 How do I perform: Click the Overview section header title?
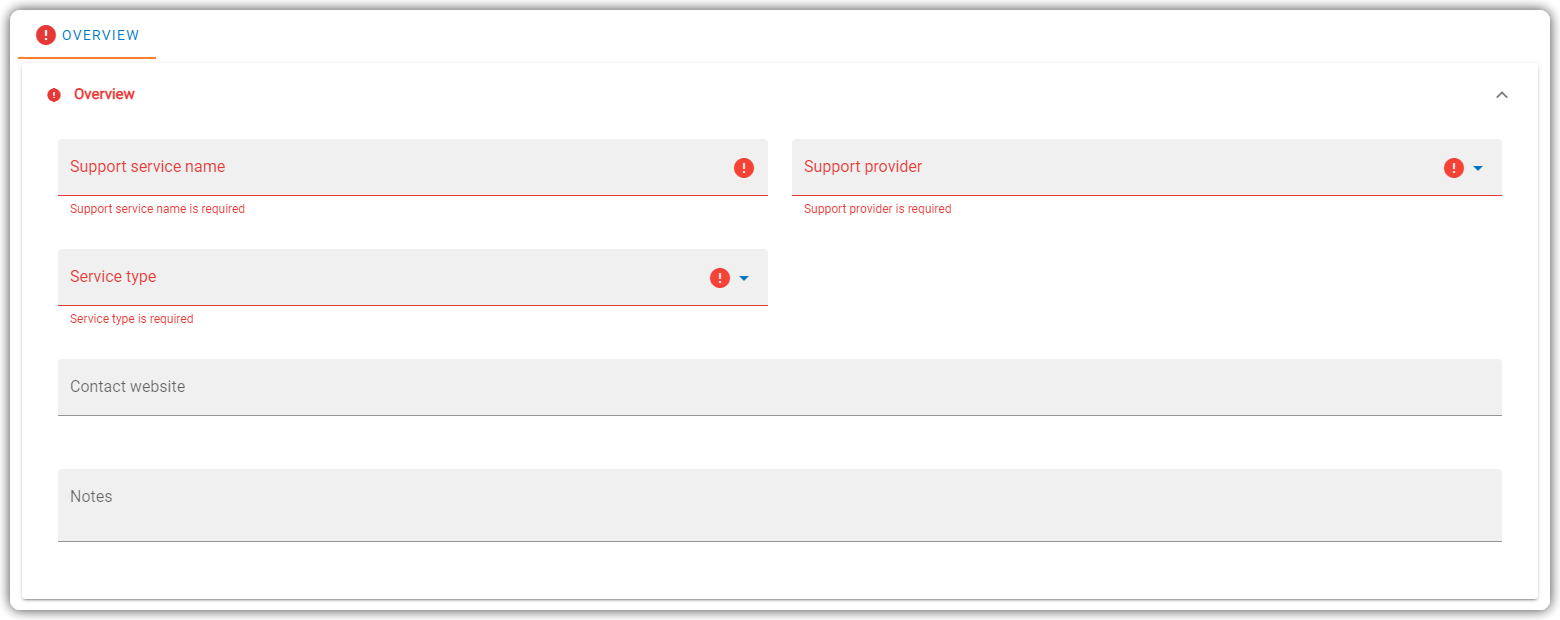[104, 94]
